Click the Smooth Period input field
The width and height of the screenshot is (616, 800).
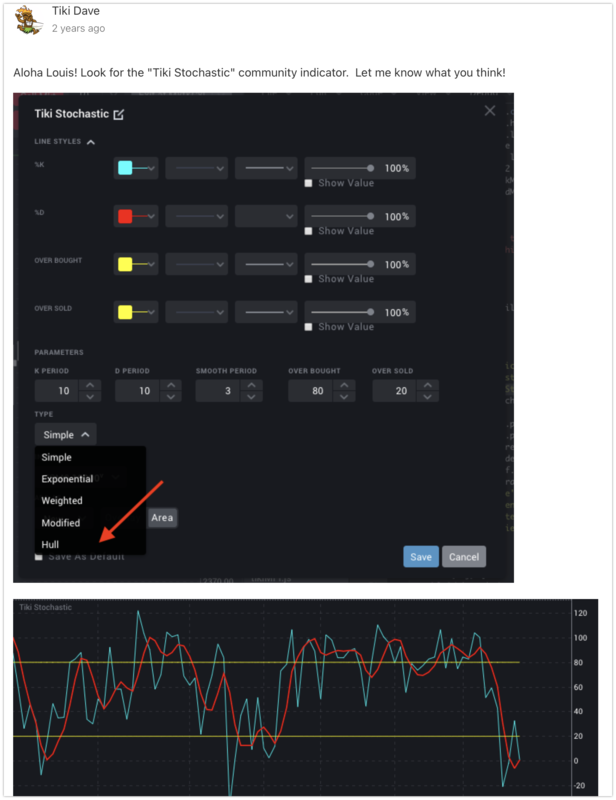[217, 391]
